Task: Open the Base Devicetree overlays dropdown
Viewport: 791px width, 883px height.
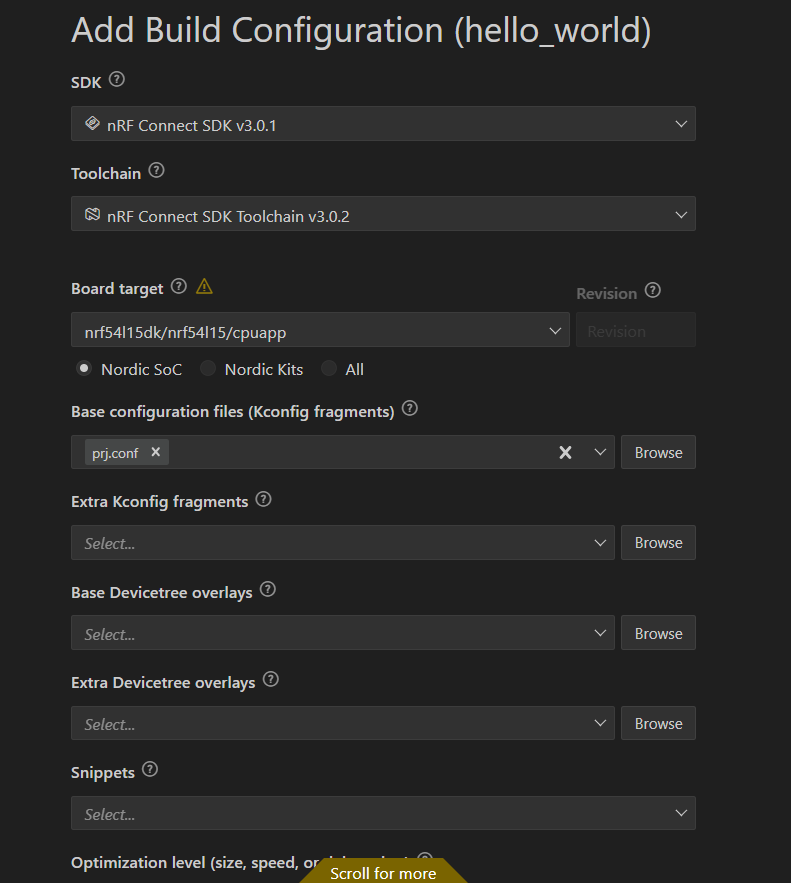Action: pyautogui.click(x=343, y=632)
